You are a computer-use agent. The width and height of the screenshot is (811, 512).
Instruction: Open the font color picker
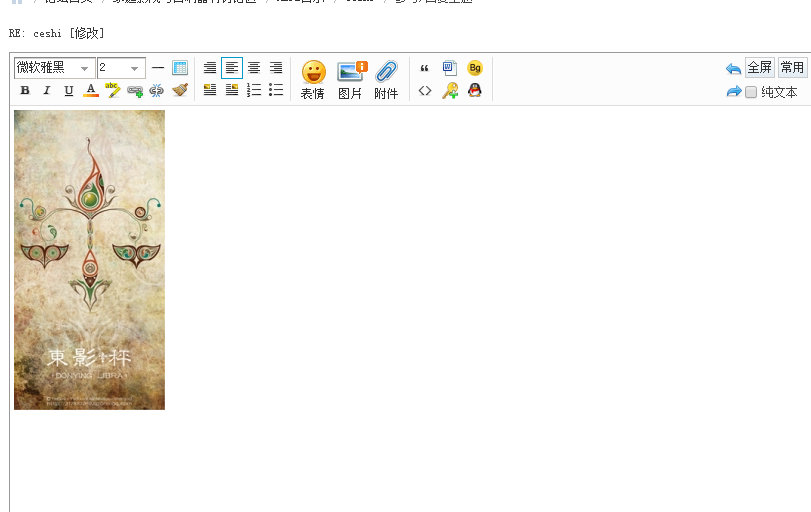tap(91, 91)
